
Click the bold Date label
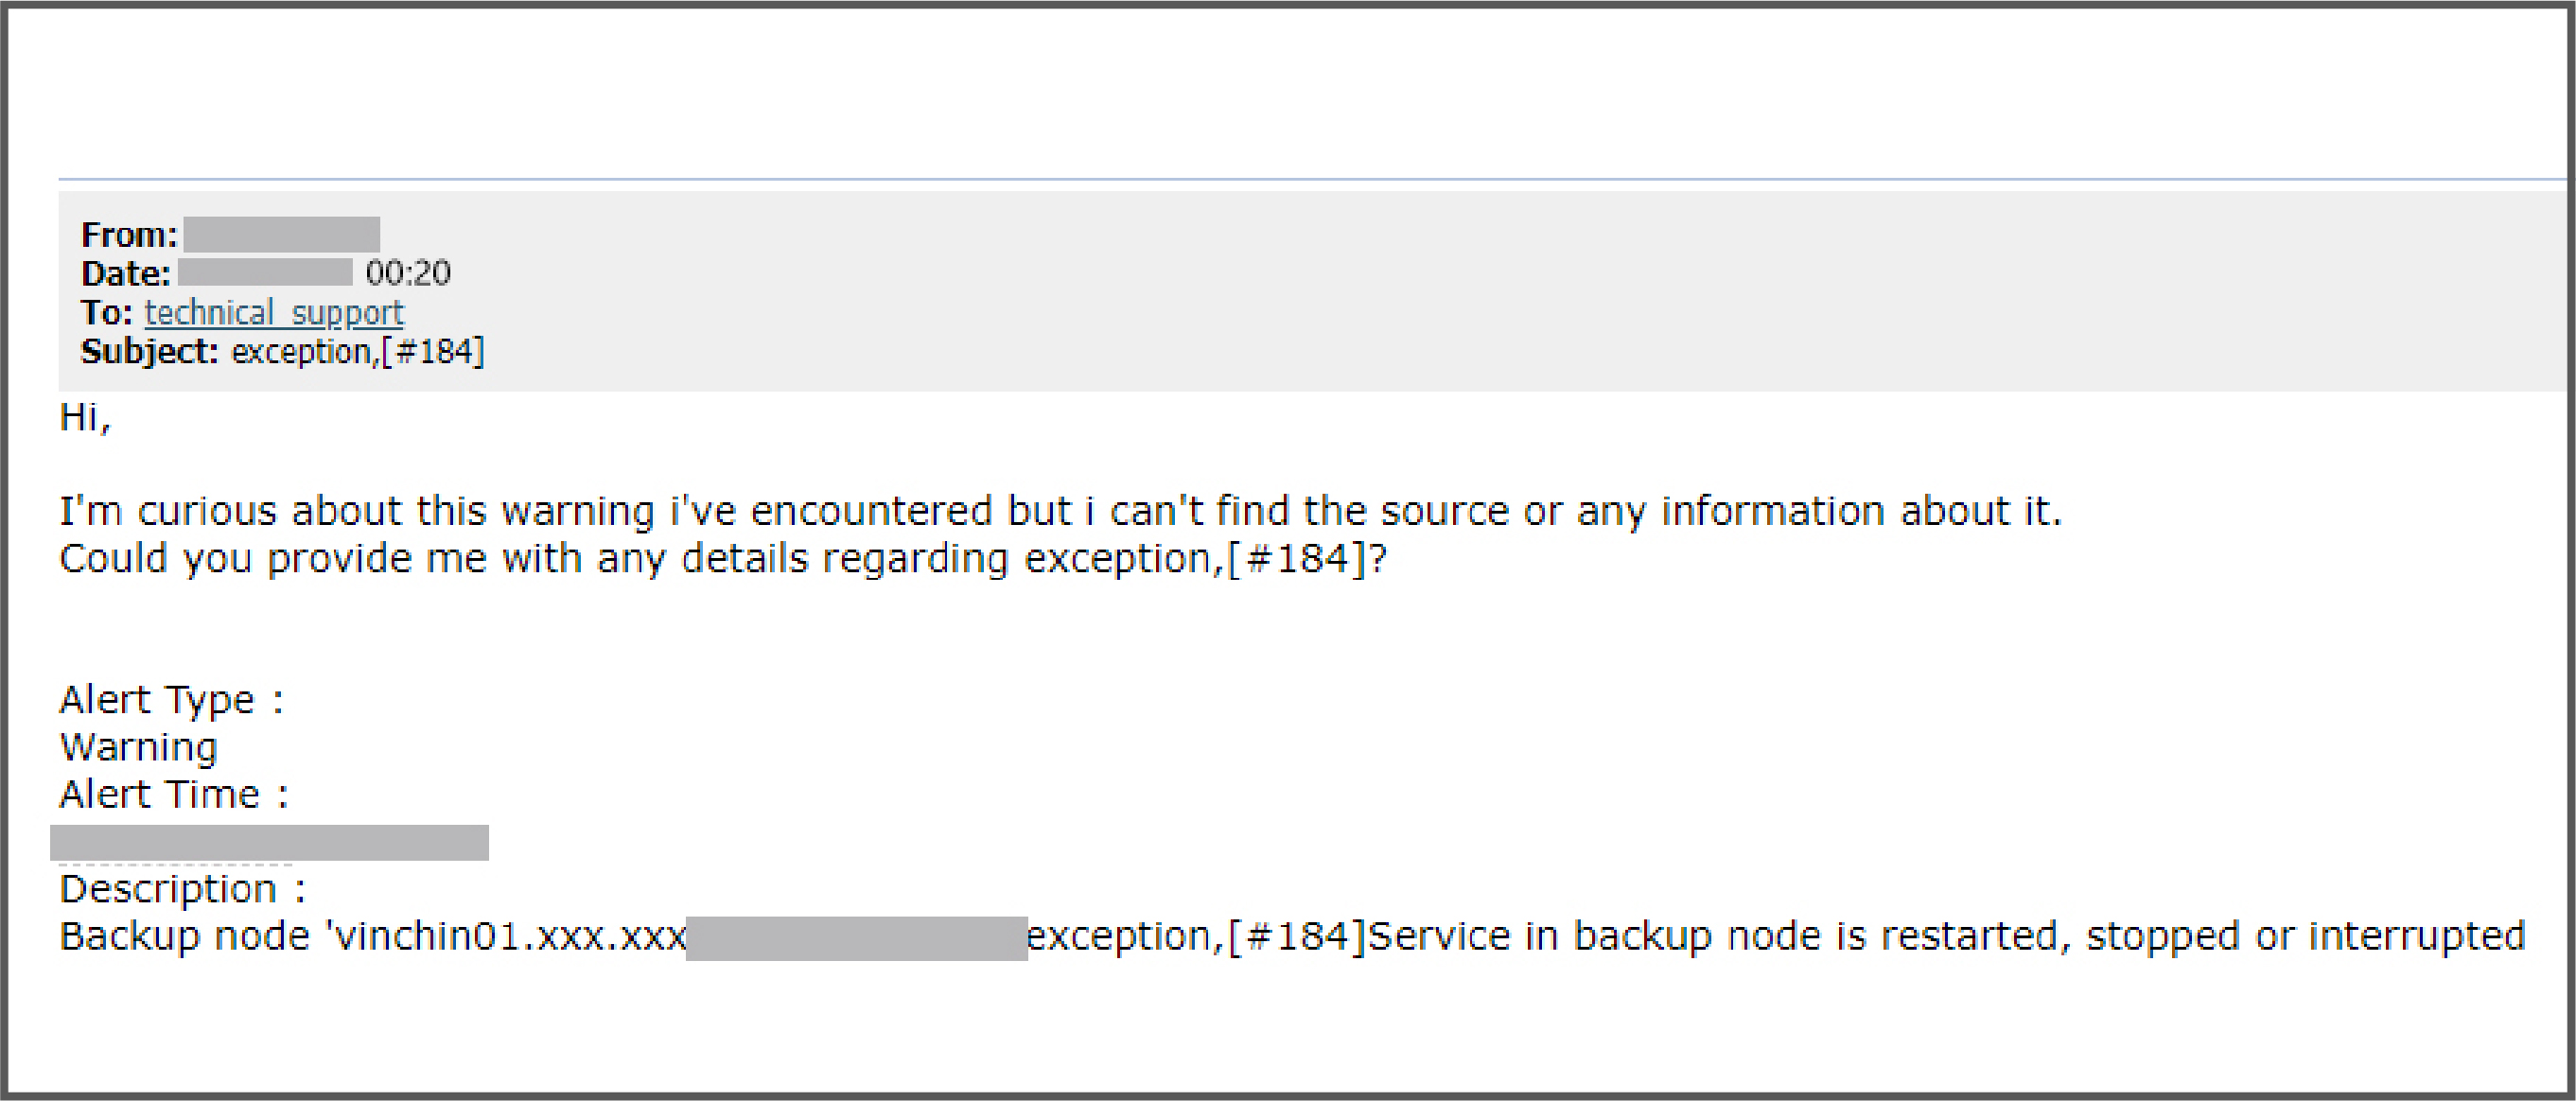(125, 273)
